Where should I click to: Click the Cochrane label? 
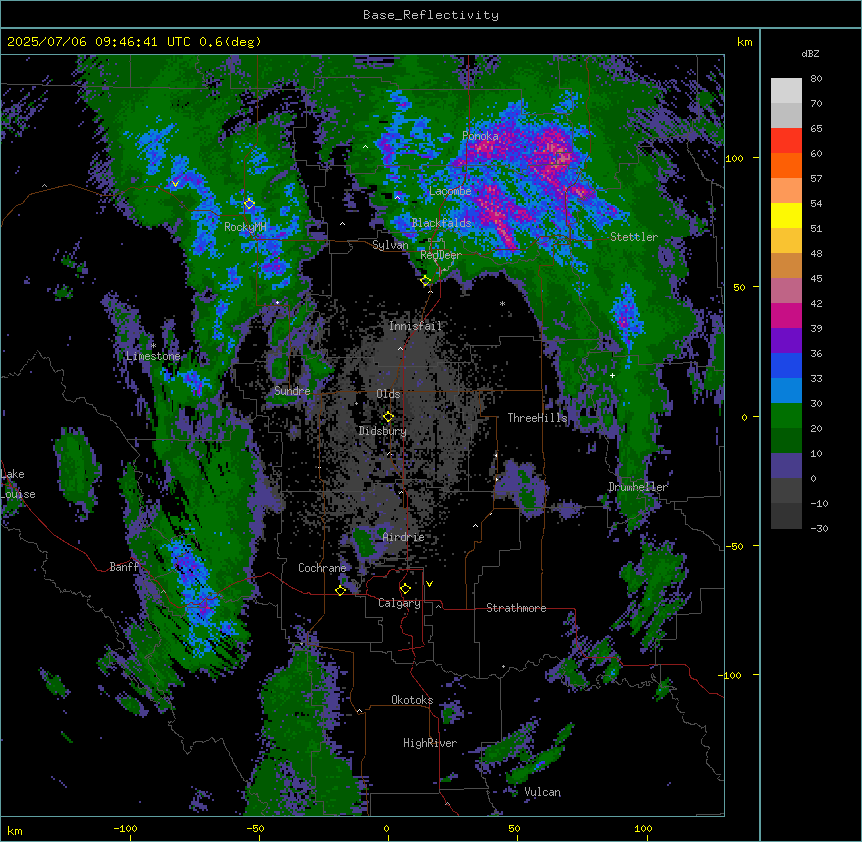pyautogui.click(x=322, y=568)
